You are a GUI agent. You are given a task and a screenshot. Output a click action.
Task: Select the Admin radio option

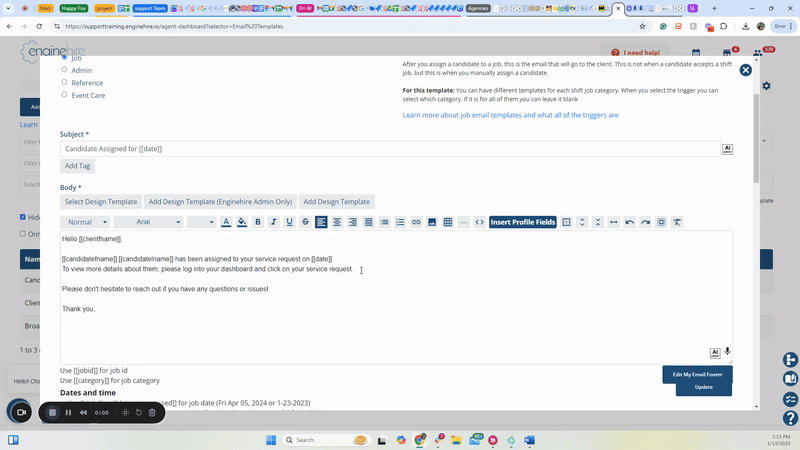[64, 69]
